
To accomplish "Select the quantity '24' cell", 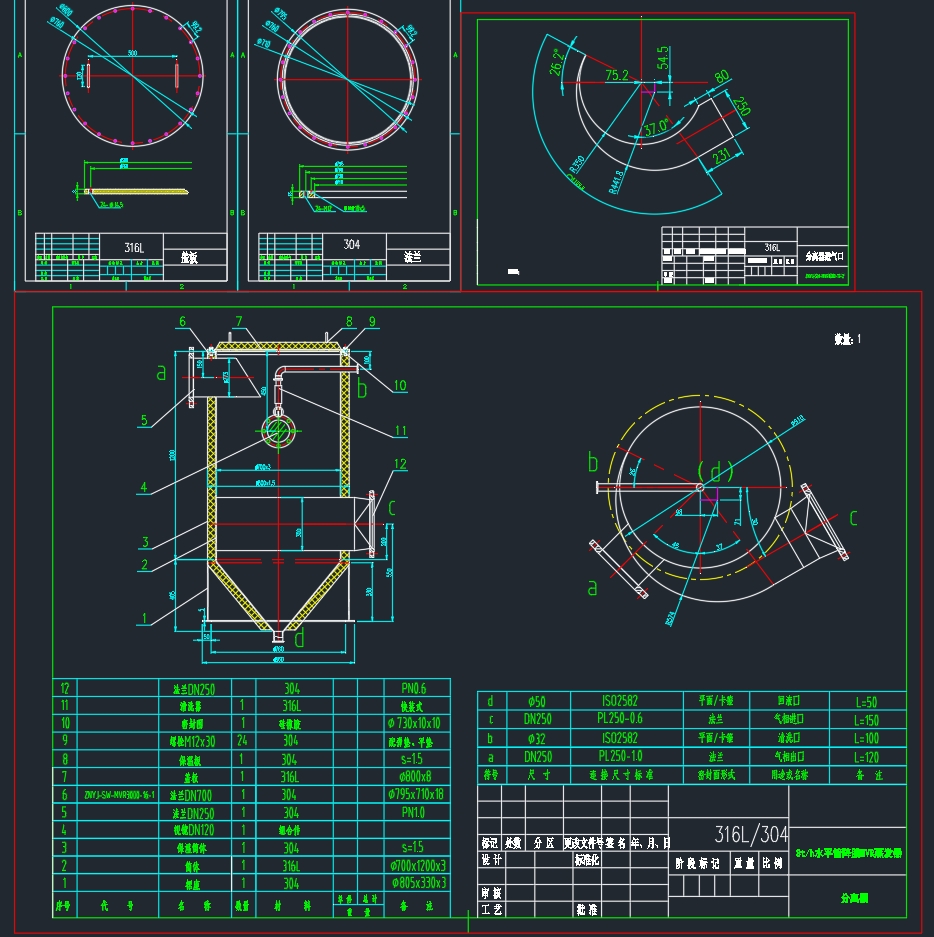I will pyautogui.click(x=242, y=740).
